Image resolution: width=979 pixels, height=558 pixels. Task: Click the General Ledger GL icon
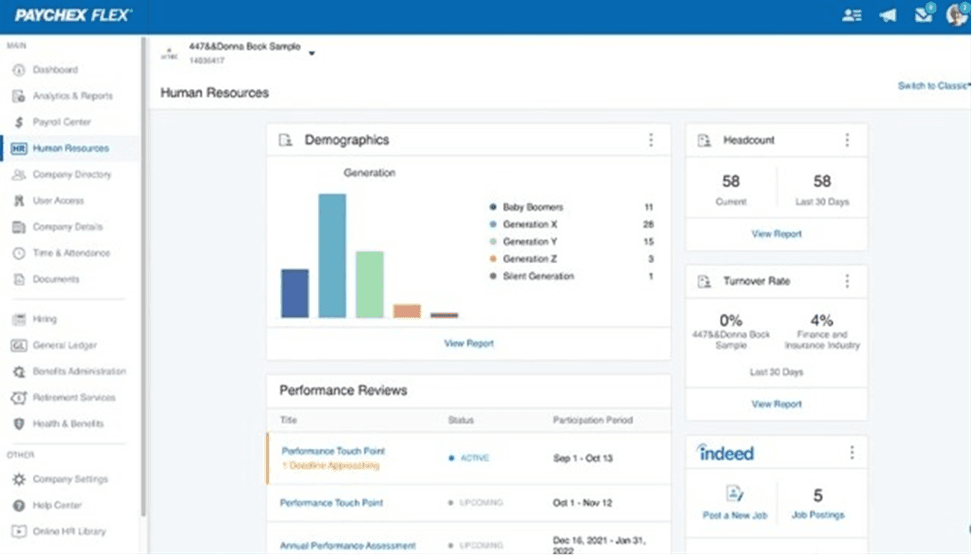pos(19,346)
